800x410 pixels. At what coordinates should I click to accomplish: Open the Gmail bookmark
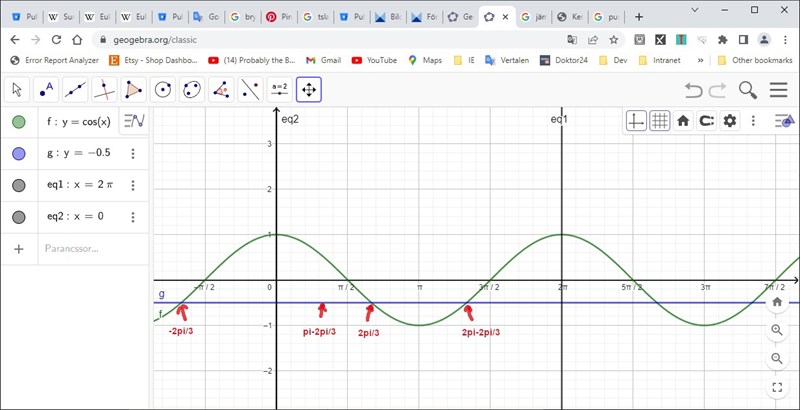tap(324, 60)
